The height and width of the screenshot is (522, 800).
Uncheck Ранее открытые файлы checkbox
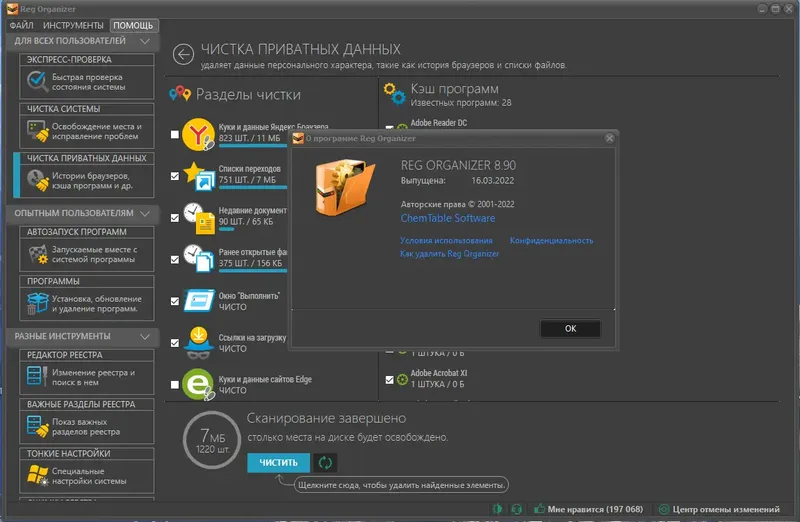174,260
